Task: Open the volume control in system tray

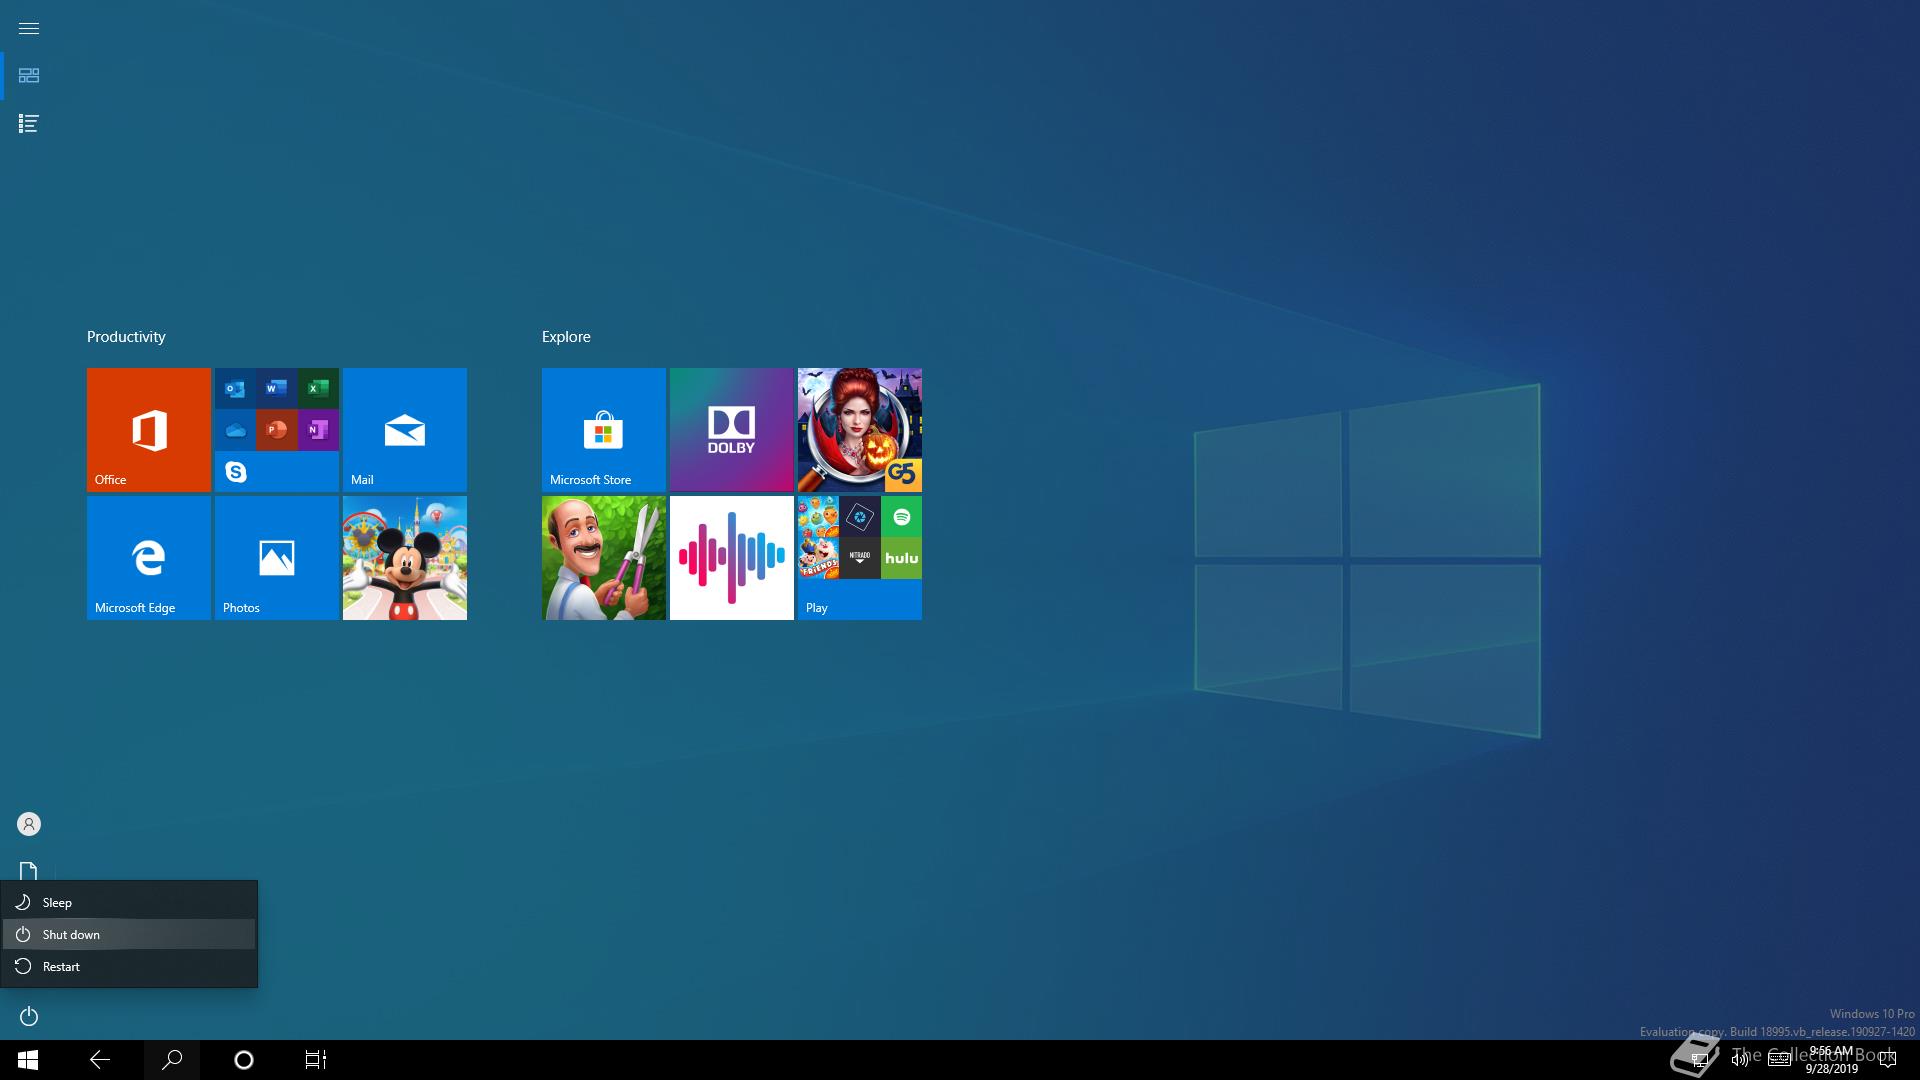Action: [1740, 1060]
